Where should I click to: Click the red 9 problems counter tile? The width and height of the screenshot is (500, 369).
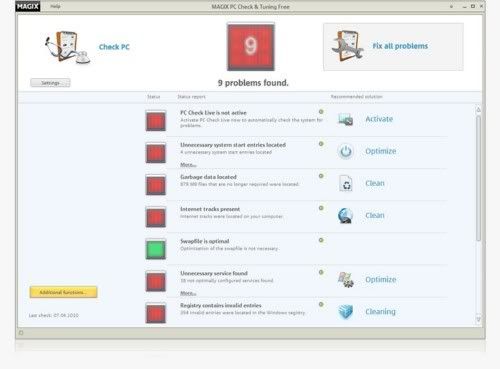[251, 47]
